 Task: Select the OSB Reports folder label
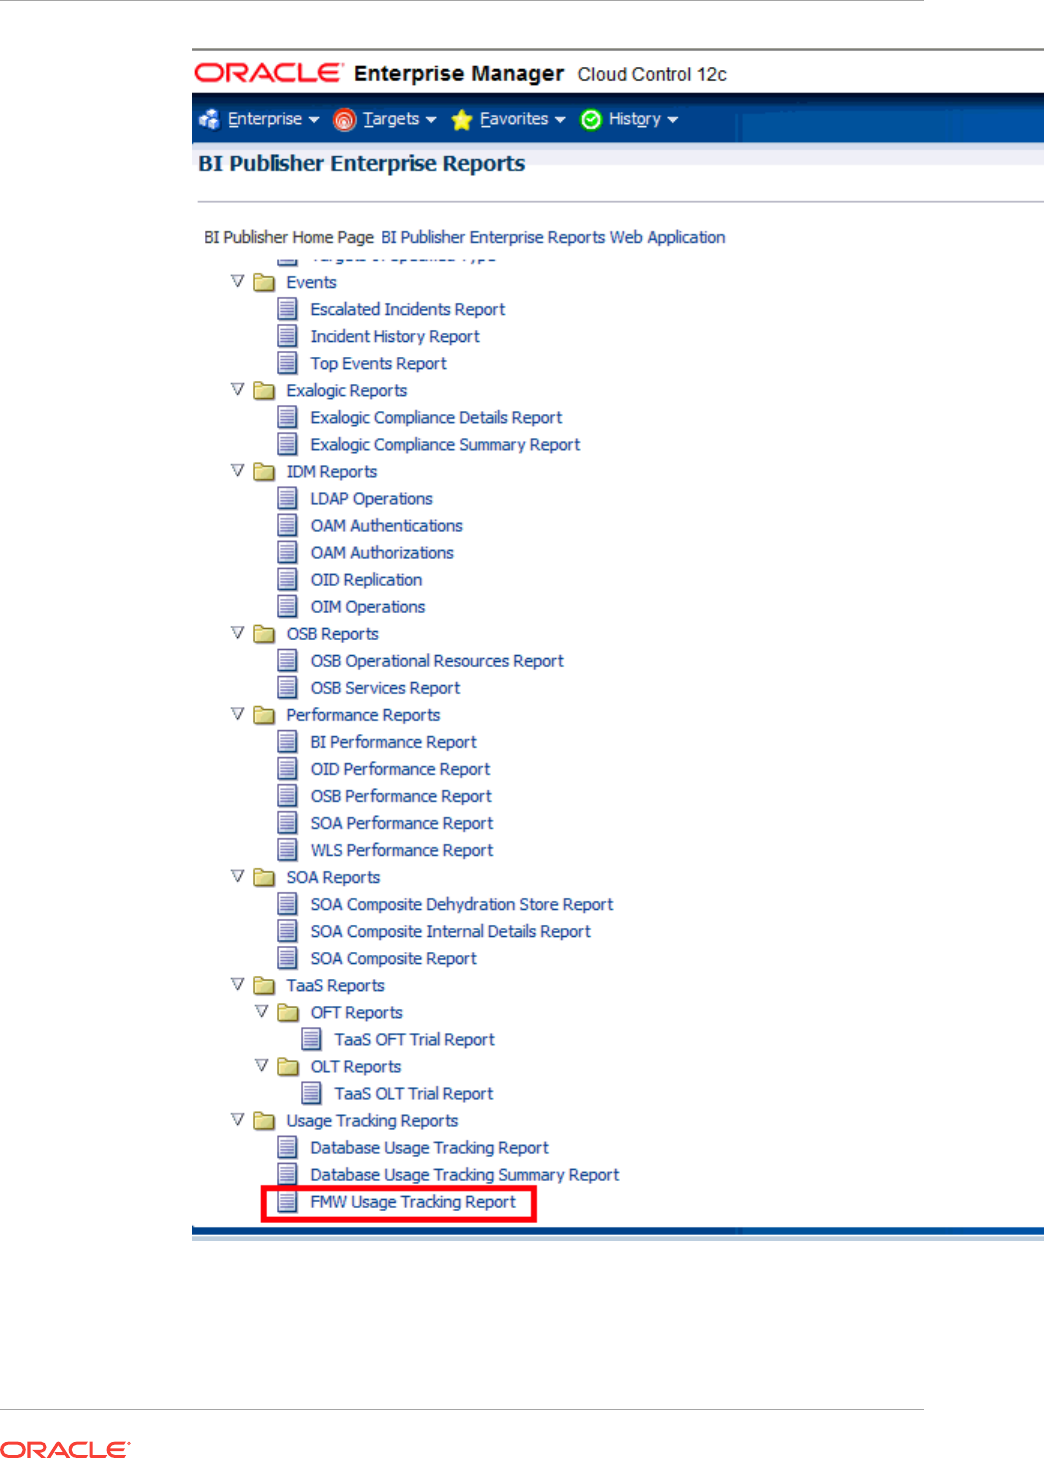point(332,633)
